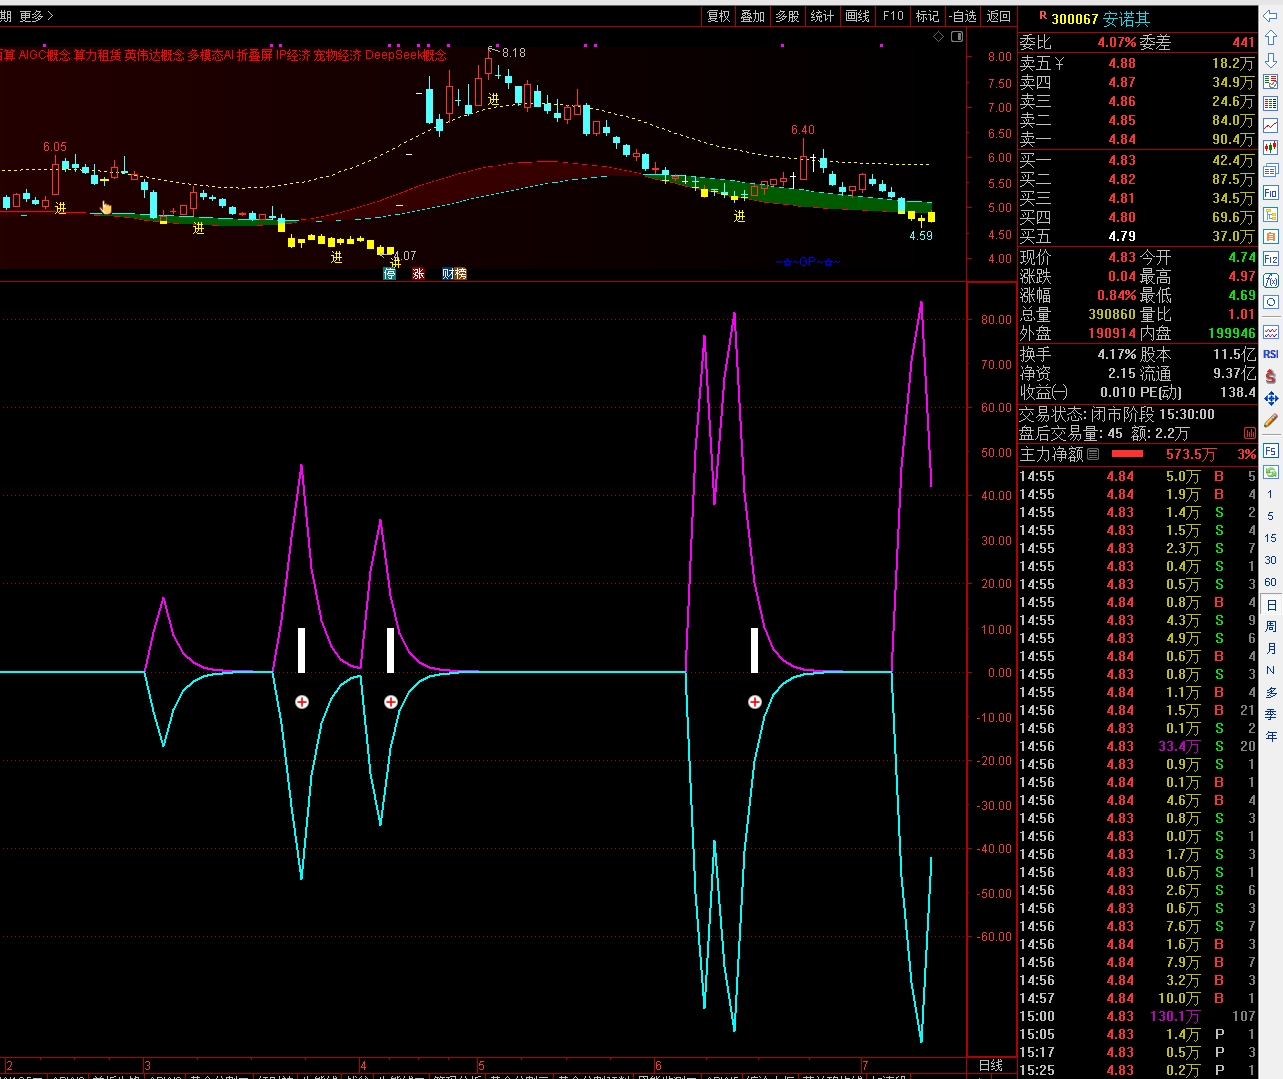Click the -自选 button
1283x1079 pixels.
coord(963,16)
